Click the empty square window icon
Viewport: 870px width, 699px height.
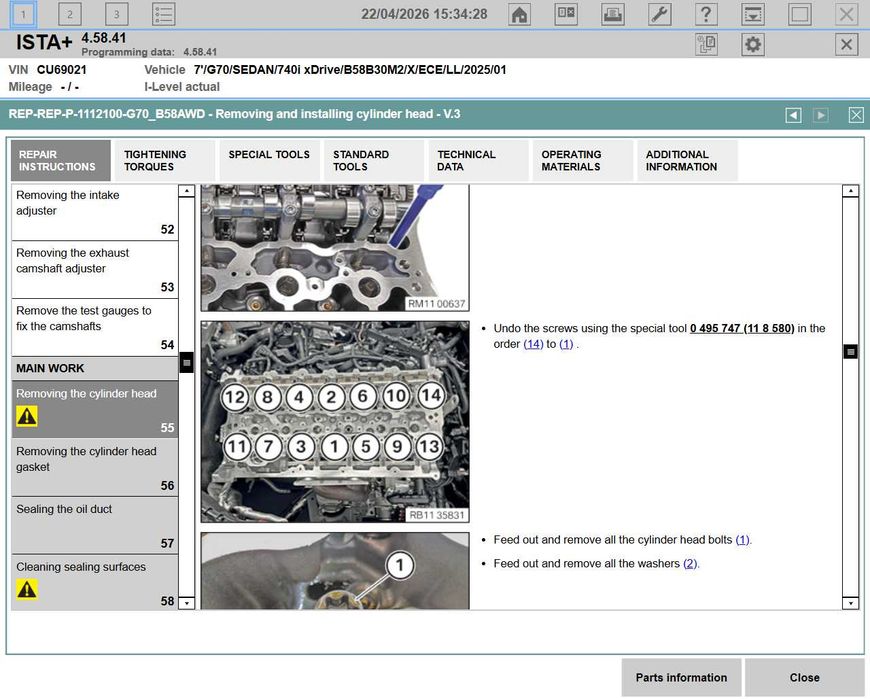point(800,14)
